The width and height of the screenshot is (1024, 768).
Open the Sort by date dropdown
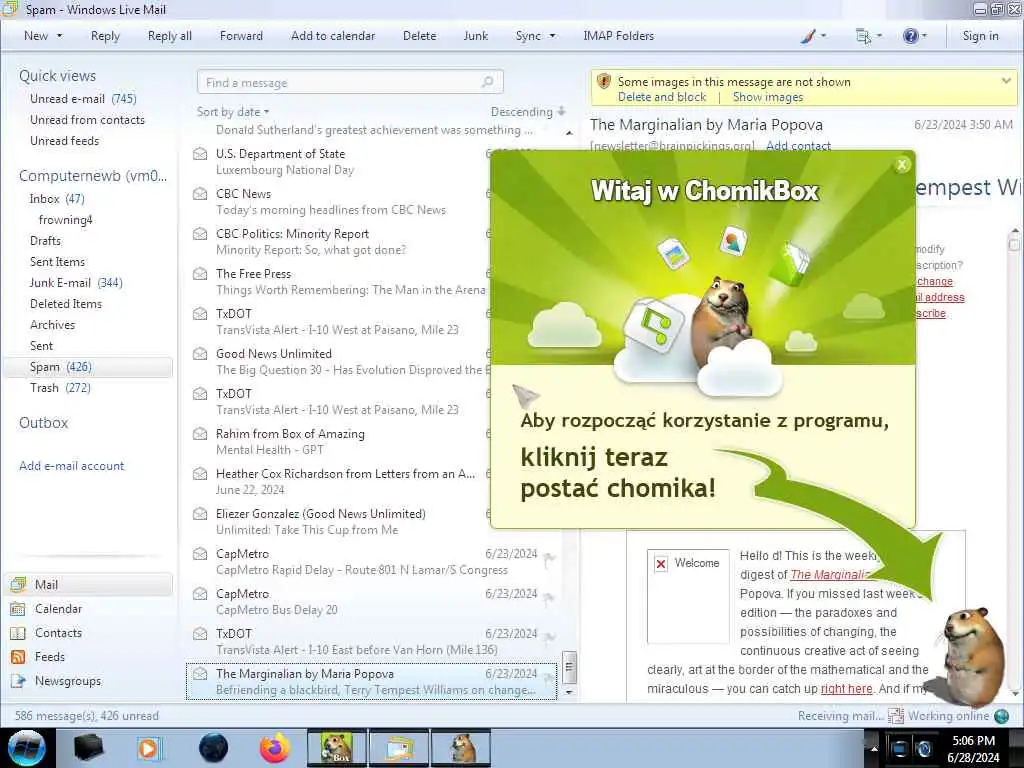pyautogui.click(x=233, y=112)
